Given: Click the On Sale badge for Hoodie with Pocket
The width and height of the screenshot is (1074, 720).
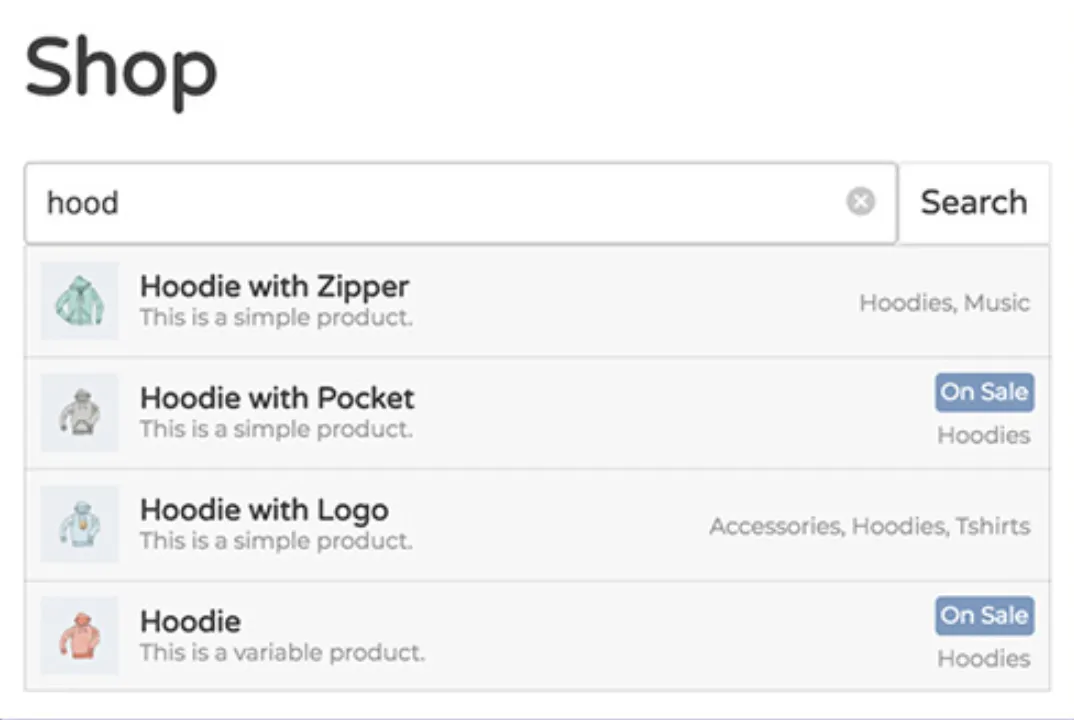Looking at the screenshot, I should pyautogui.click(x=984, y=392).
